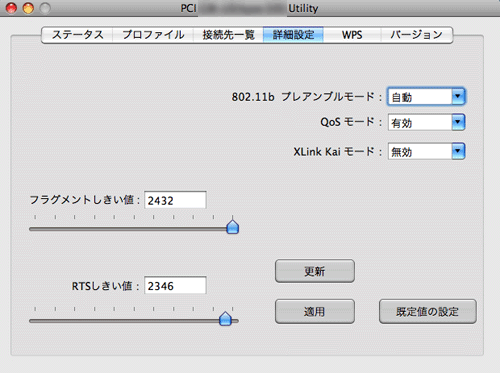The width and height of the screenshot is (500, 373).
Task: Expand the QoS モード dropdown
Action: (x=426, y=122)
